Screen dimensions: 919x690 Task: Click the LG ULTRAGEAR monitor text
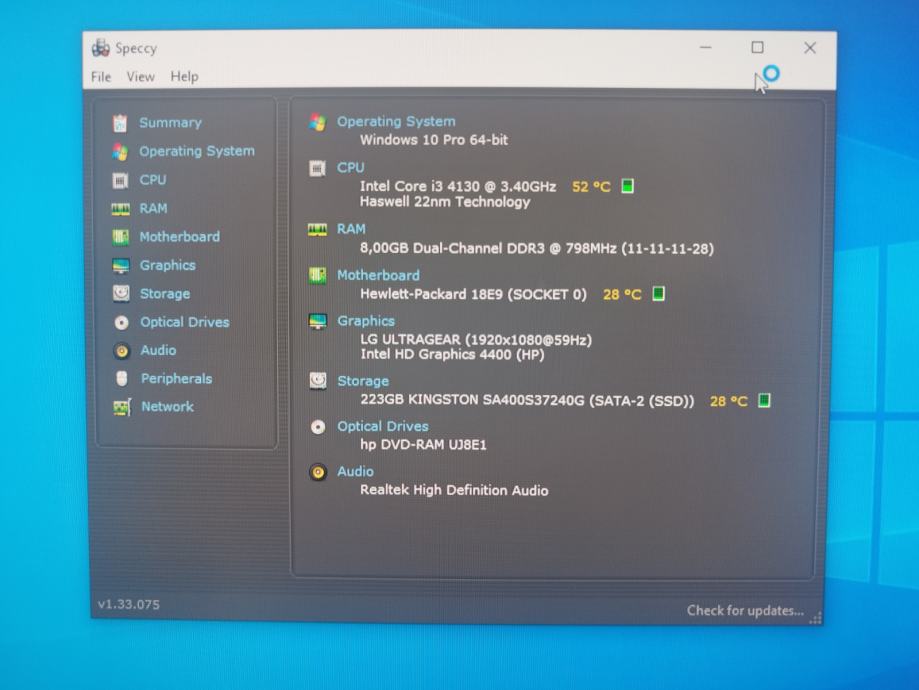(x=476, y=340)
